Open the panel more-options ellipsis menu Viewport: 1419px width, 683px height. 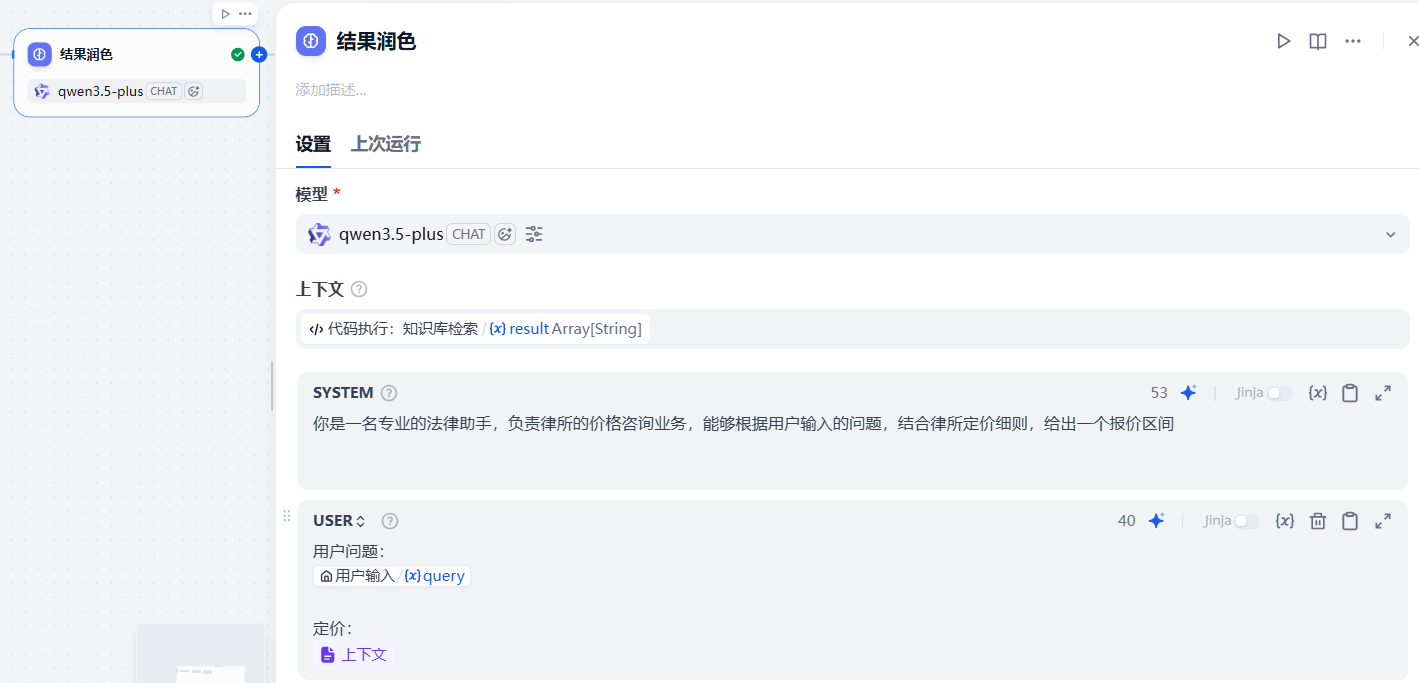pos(1353,41)
